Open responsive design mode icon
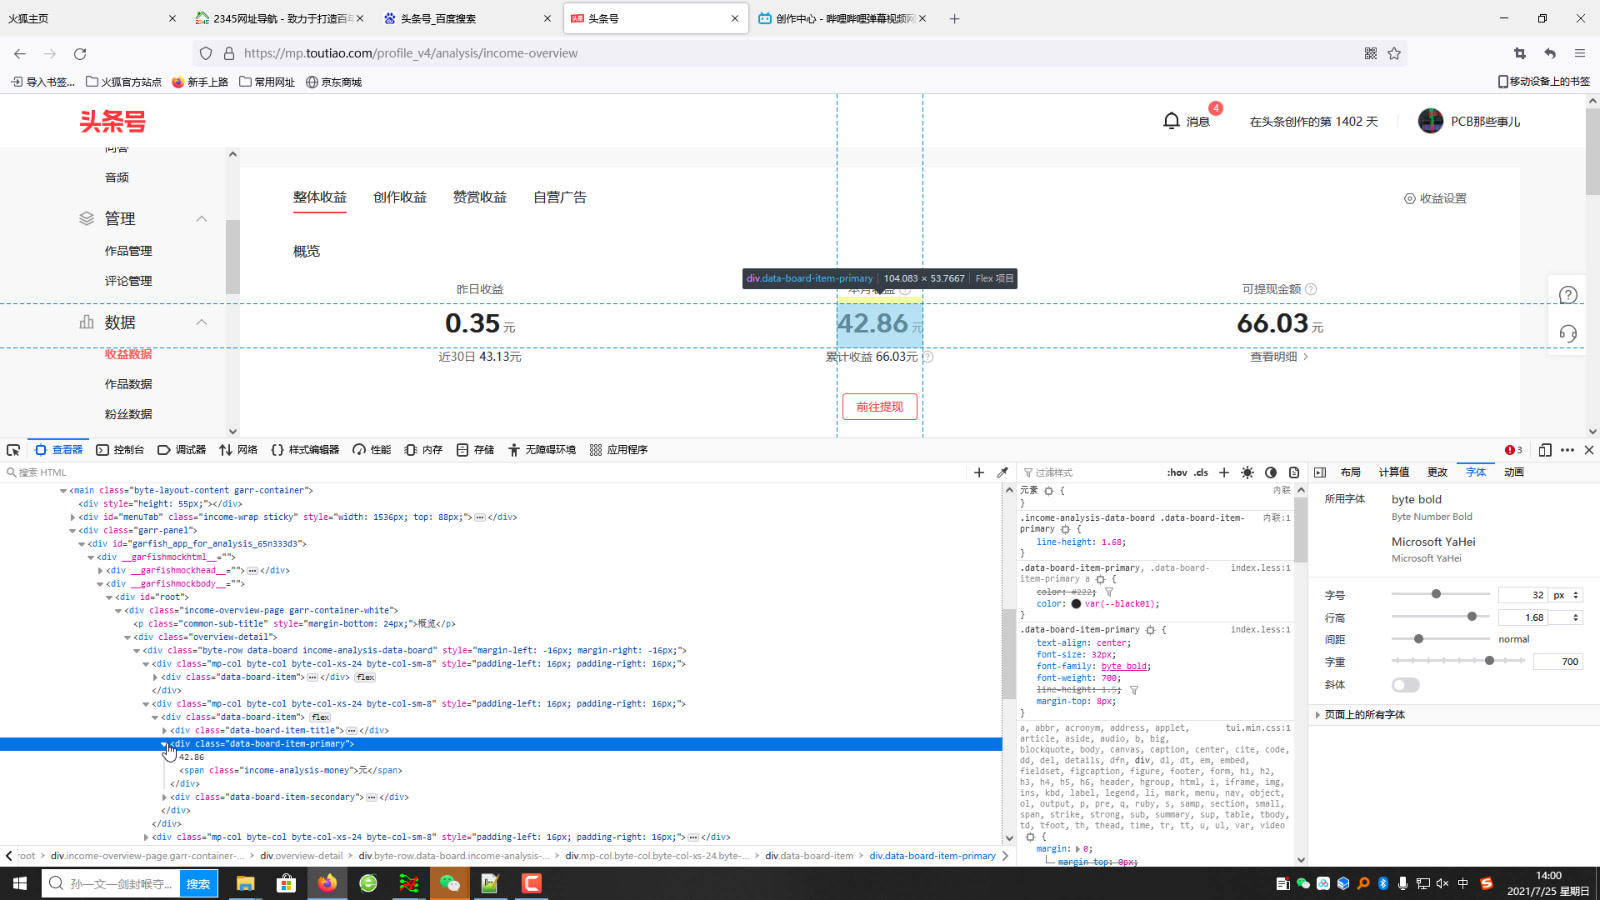Image resolution: width=1600 pixels, height=900 pixels. click(1545, 450)
